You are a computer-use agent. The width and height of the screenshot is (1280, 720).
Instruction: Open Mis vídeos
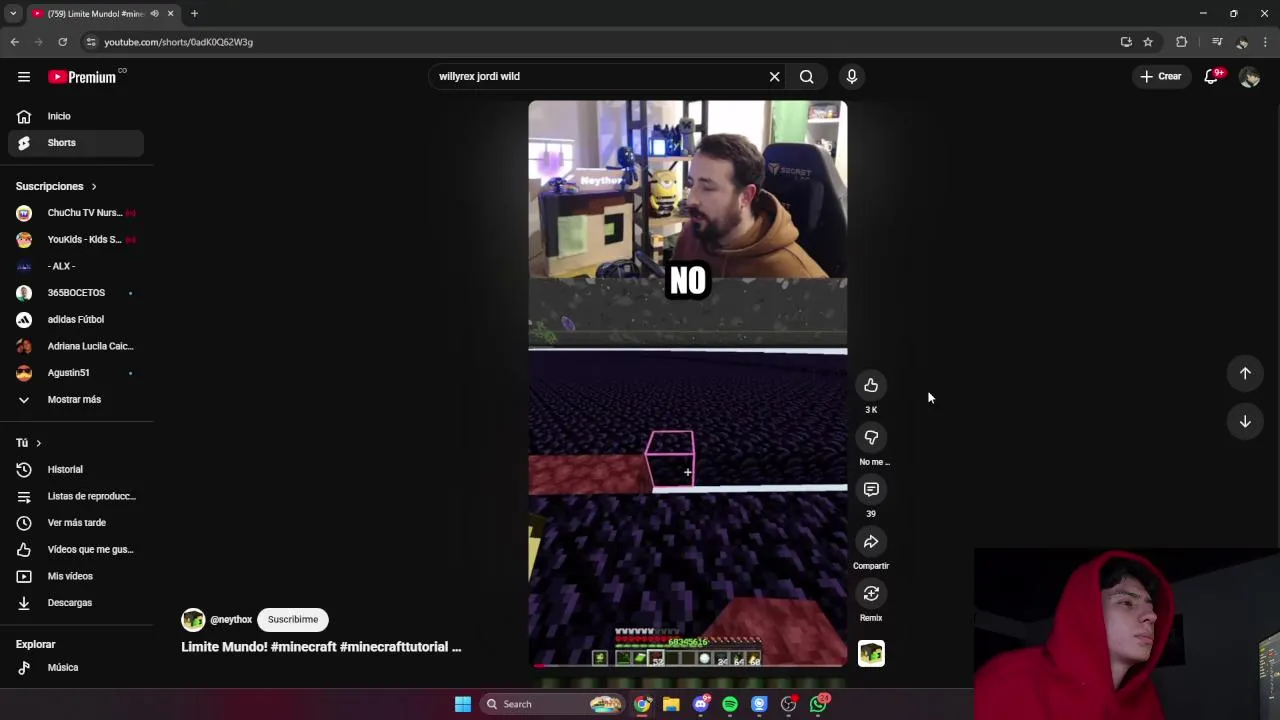pos(76,576)
